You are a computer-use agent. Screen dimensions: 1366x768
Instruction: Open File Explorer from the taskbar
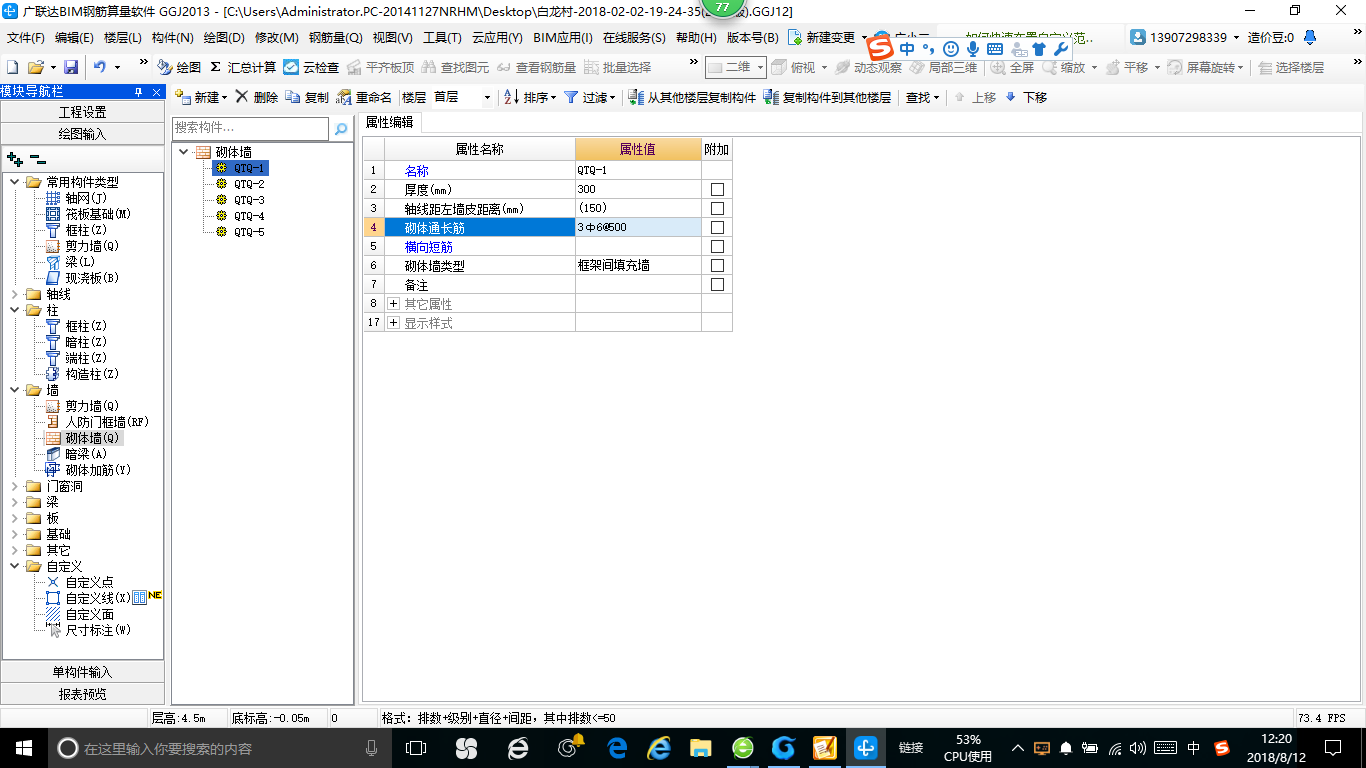tap(700, 747)
